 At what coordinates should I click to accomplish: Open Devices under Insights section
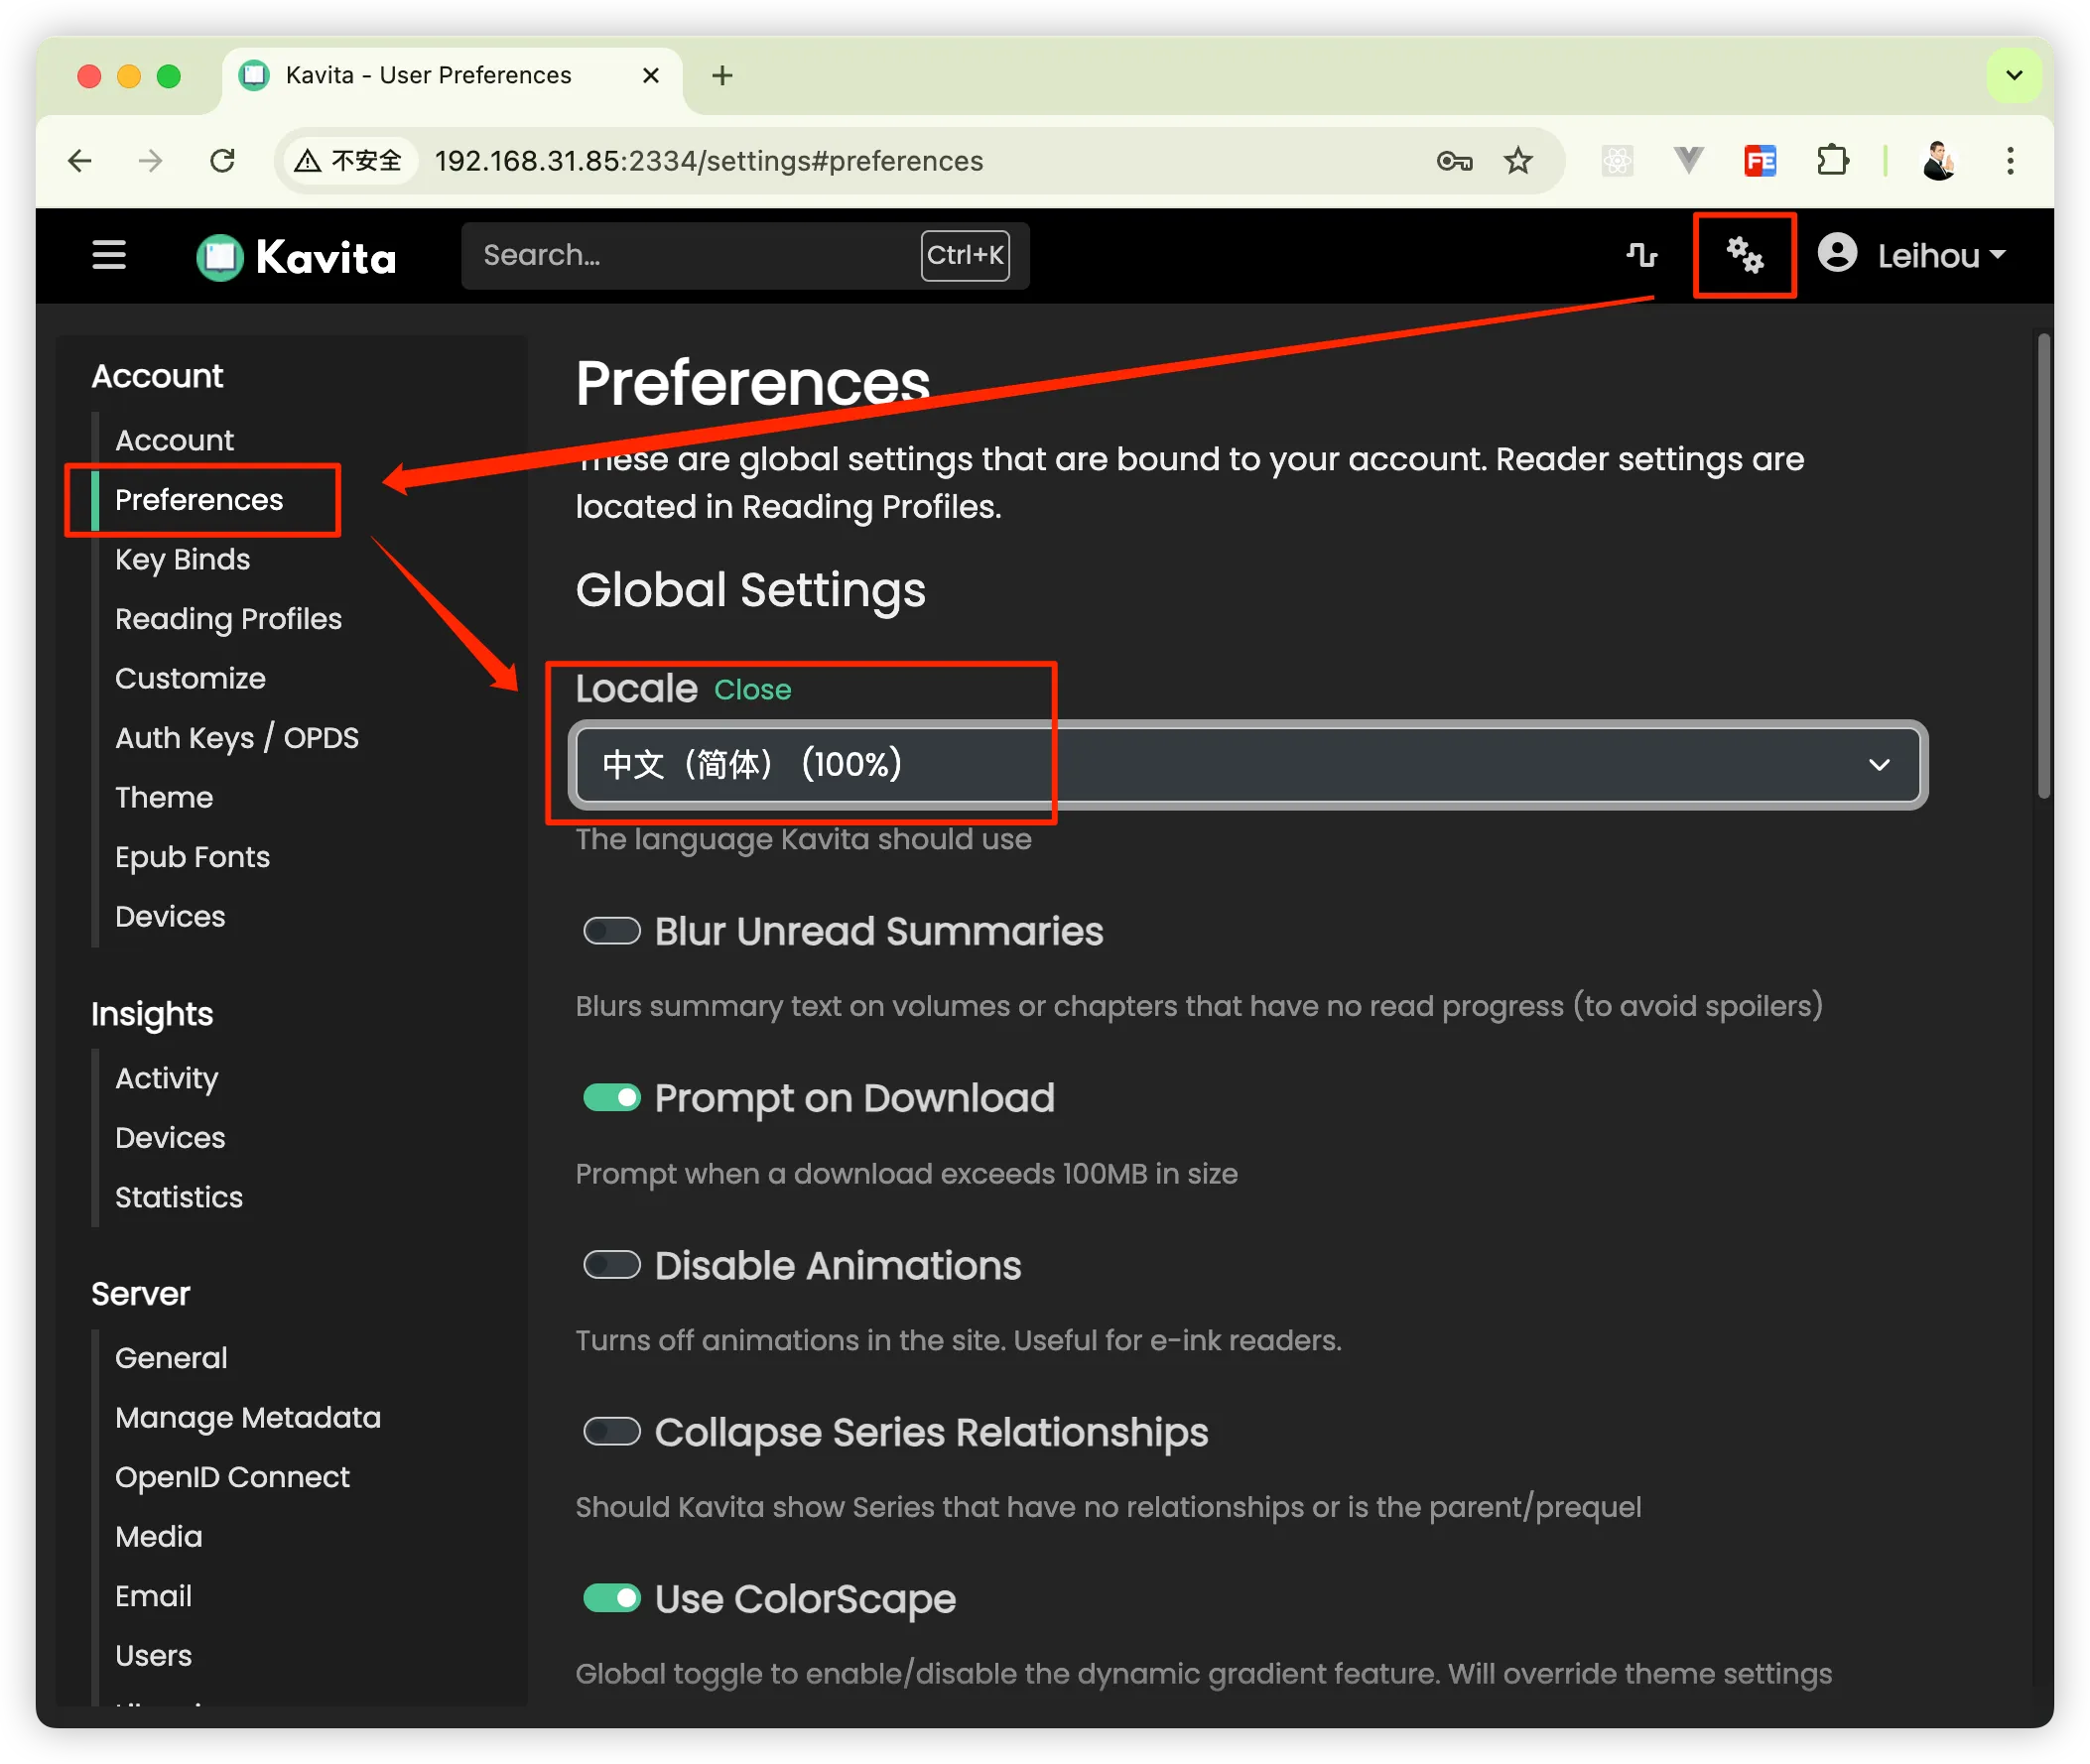[x=170, y=1138]
